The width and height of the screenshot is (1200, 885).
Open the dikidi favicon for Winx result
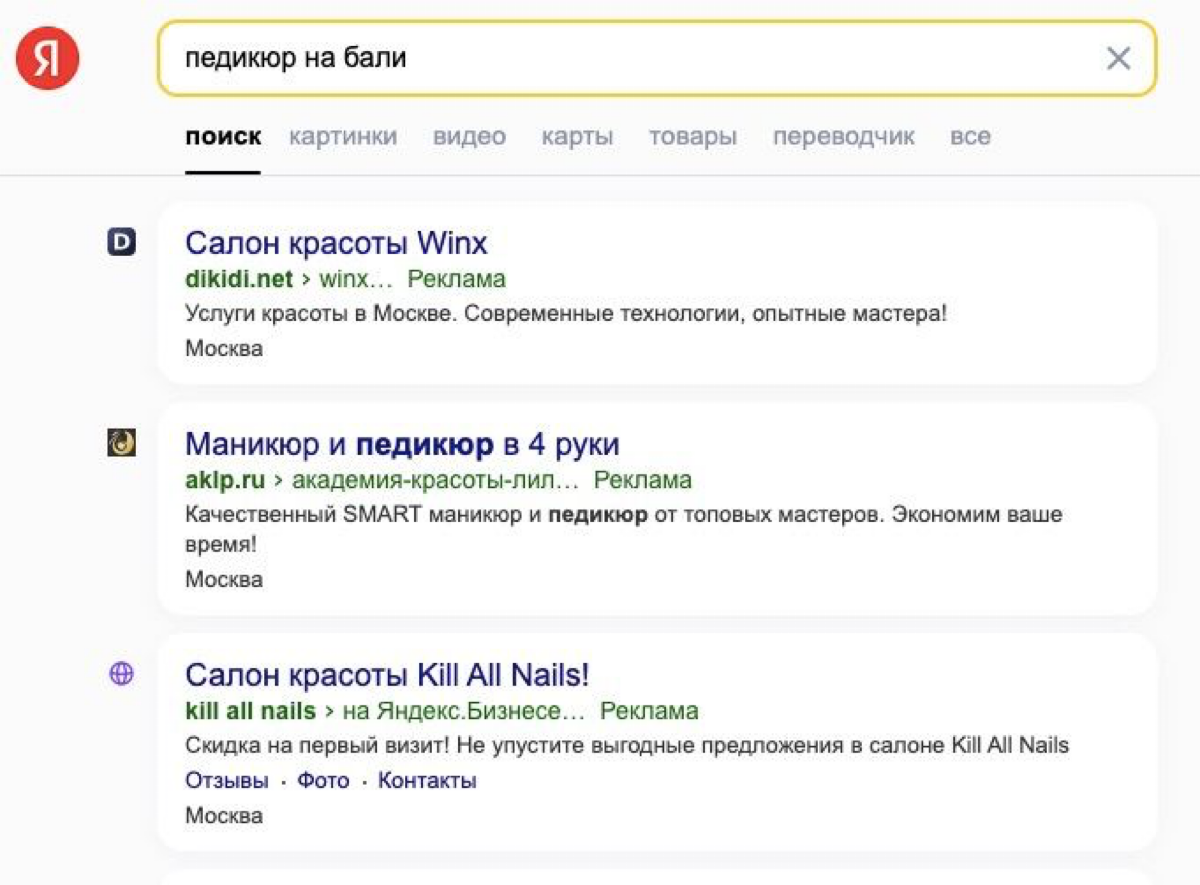[x=121, y=242]
